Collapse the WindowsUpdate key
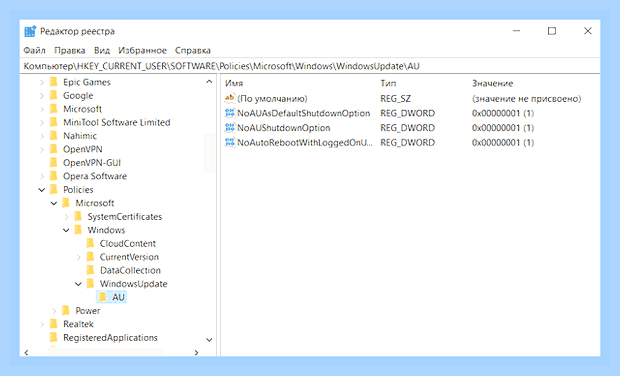The height and width of the screenshot is (376, 620). tap(78, 284)
